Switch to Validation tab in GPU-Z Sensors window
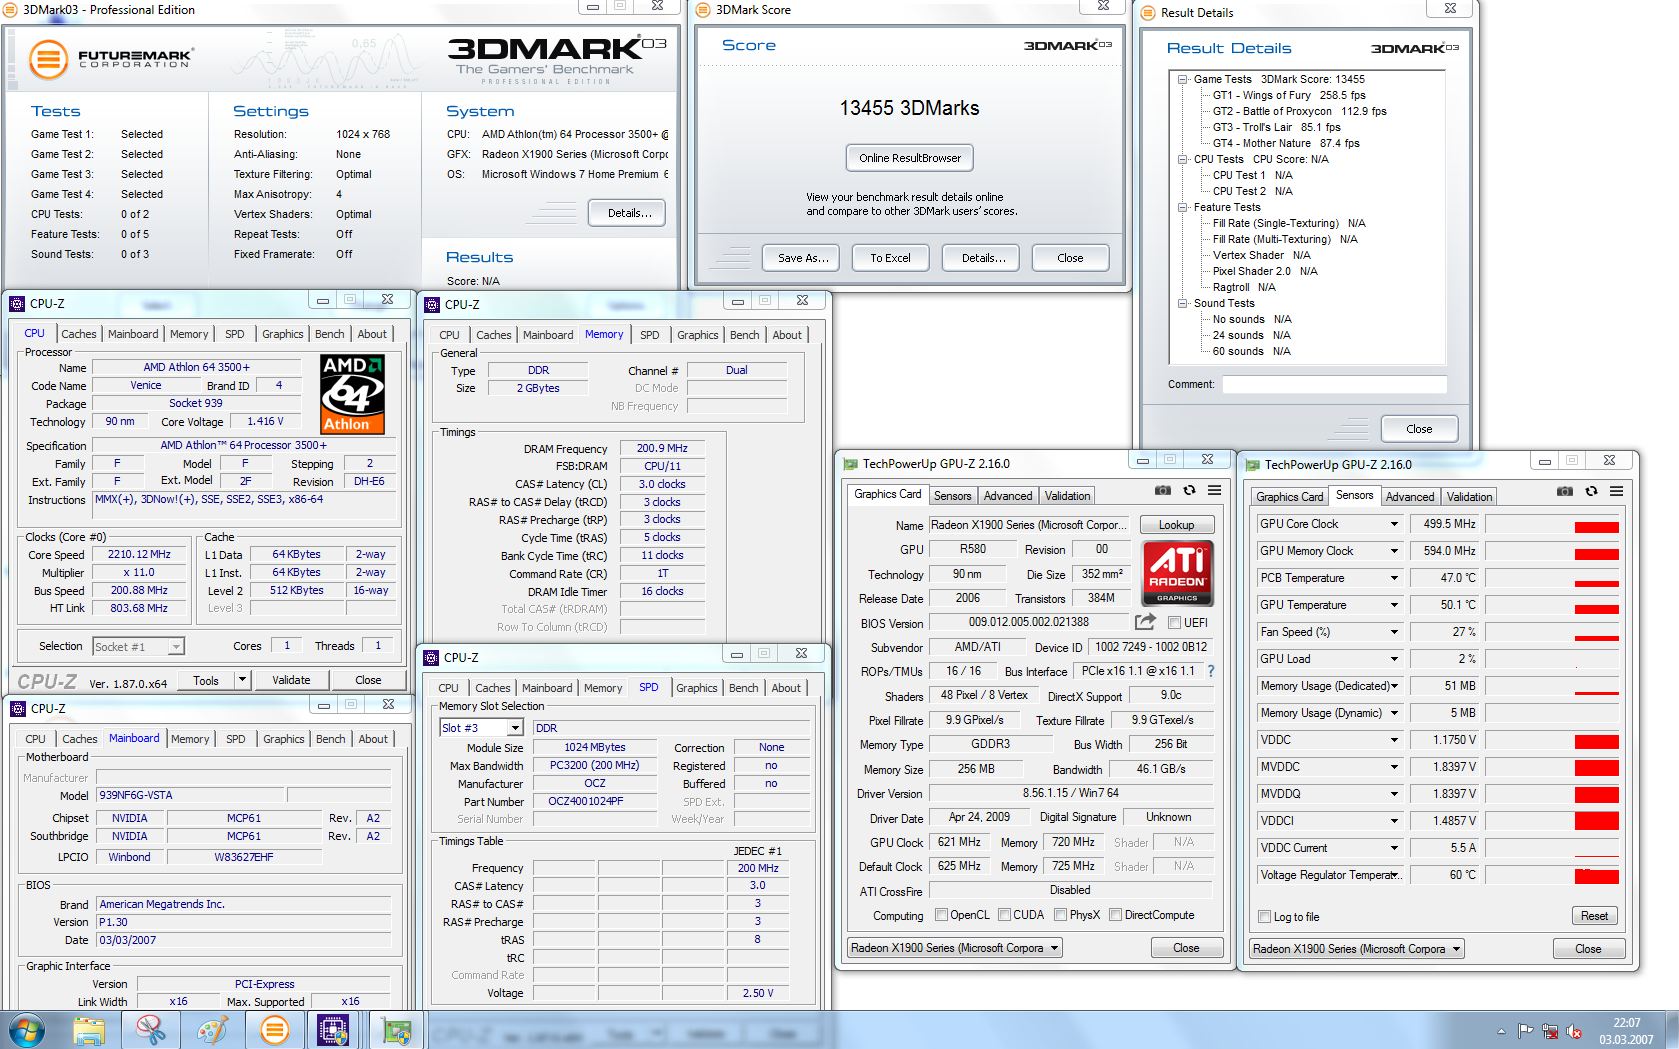 1469,497
